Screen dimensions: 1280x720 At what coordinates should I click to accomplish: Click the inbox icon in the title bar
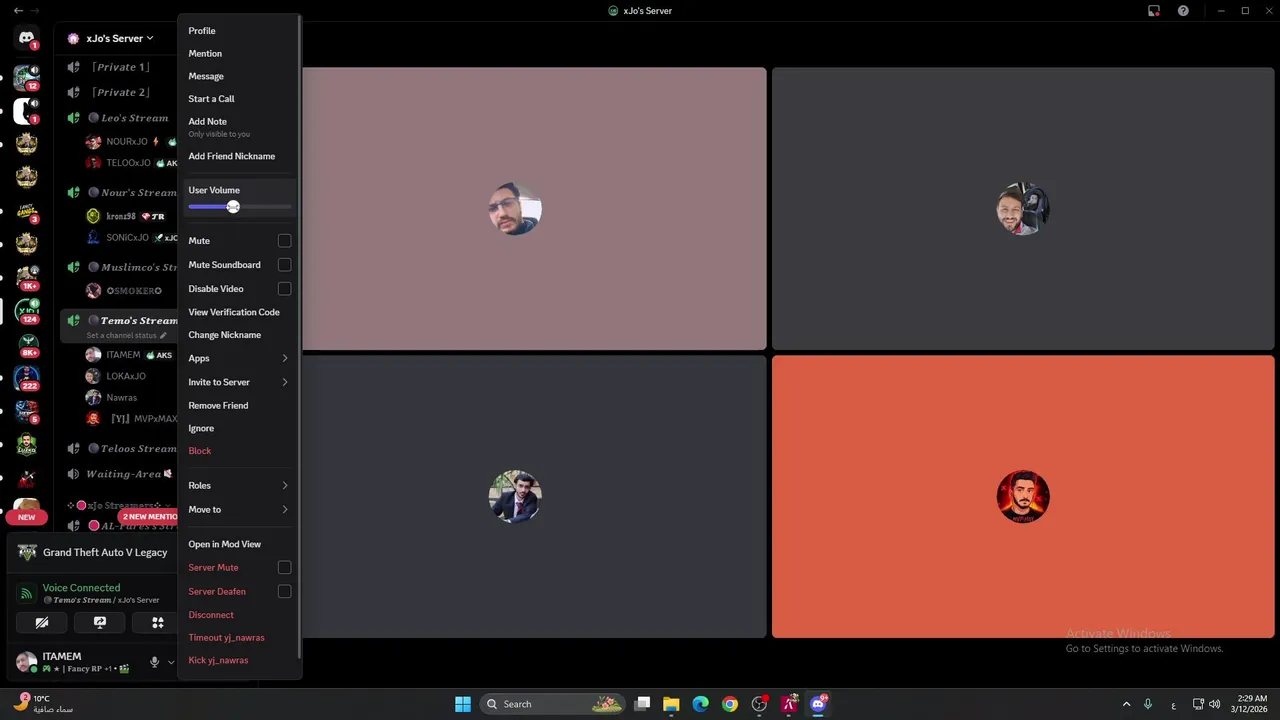(x=1154, y=11)
